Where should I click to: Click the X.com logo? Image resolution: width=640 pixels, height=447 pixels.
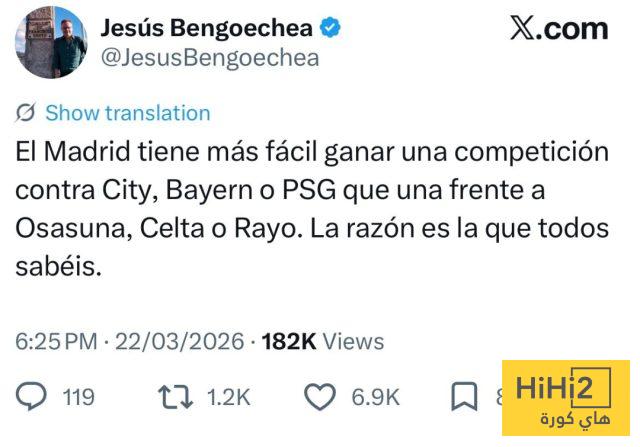pos(558,29)
